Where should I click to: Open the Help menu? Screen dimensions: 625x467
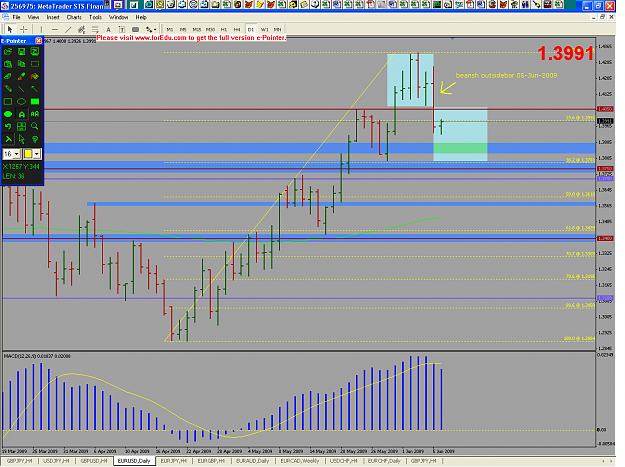click(x=141, y=17)
